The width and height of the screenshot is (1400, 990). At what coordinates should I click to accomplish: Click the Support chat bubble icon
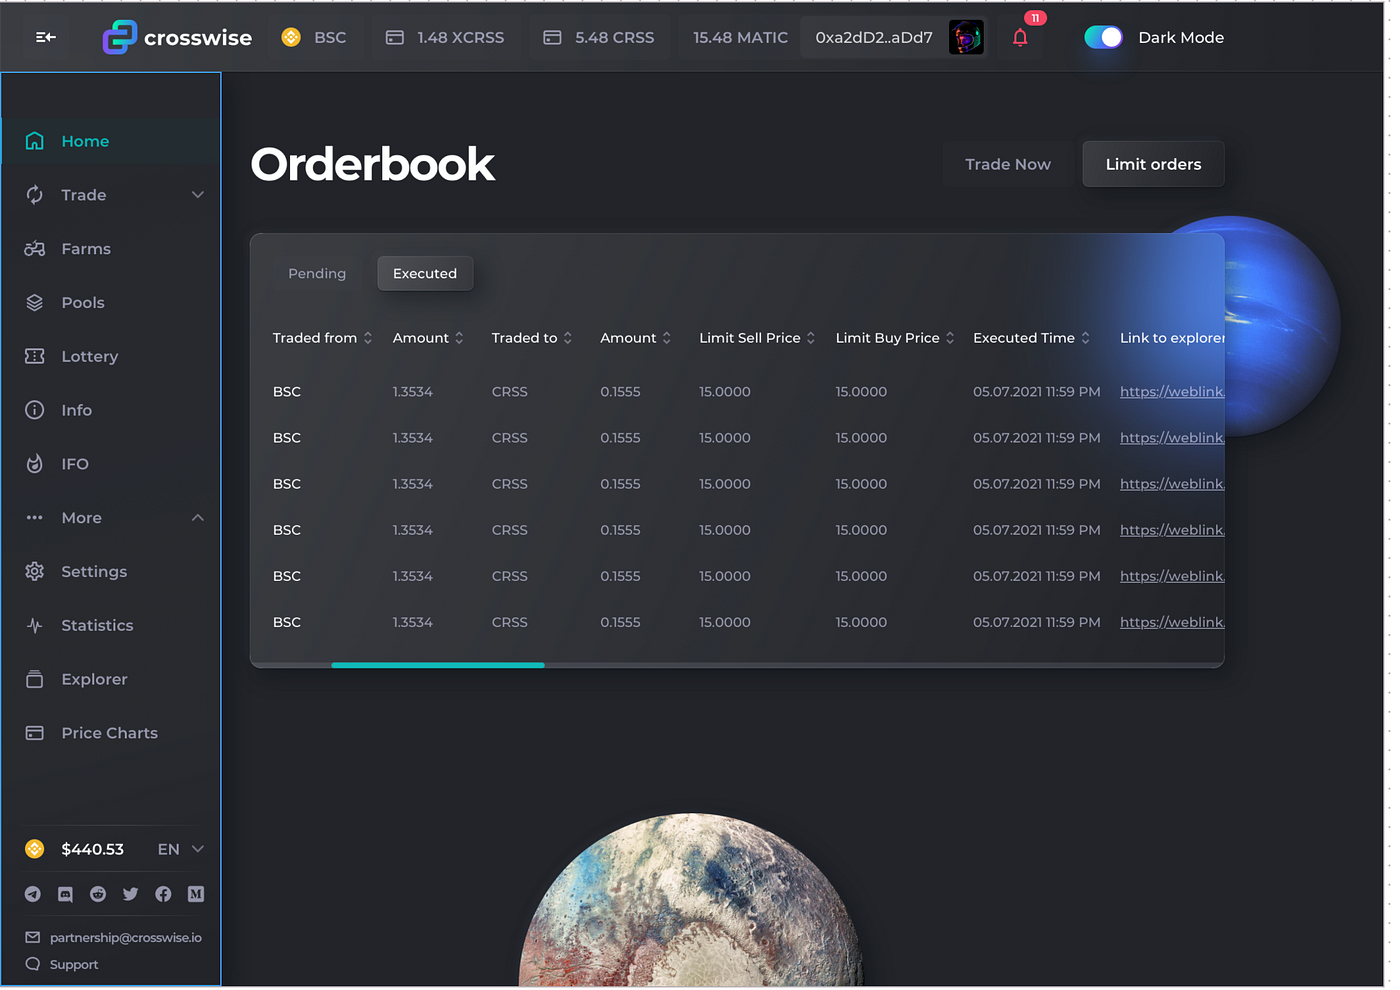[x=33, y=964]
